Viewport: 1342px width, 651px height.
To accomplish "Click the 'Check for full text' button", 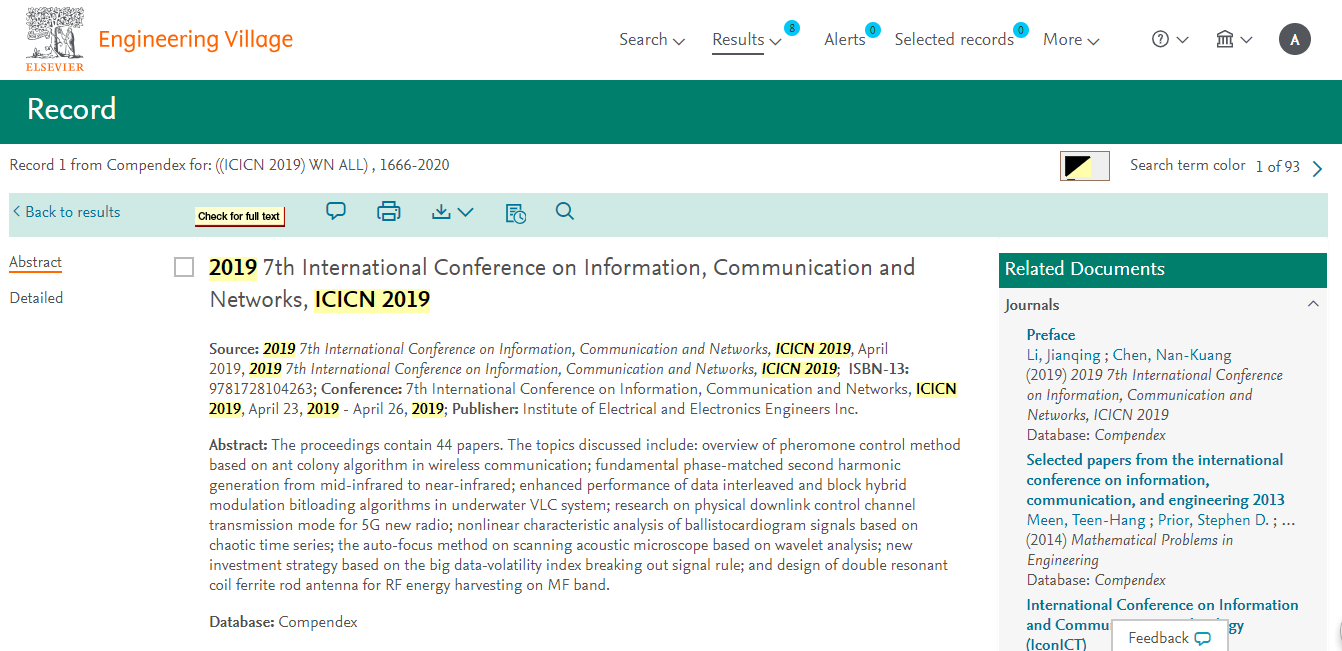I will pos(239,216).
